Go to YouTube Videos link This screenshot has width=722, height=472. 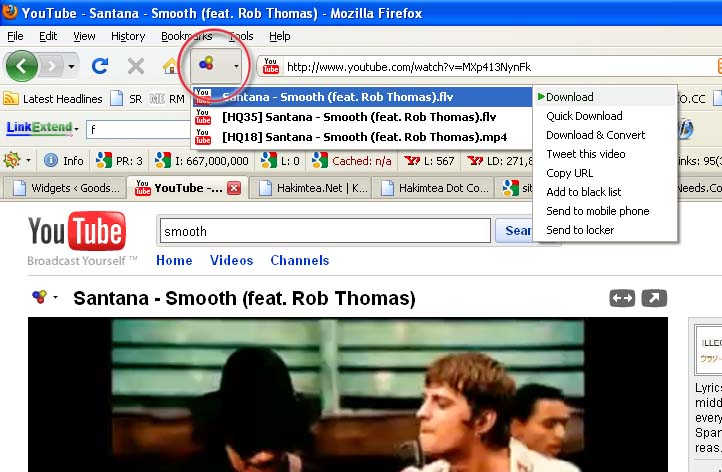point(231,260)
